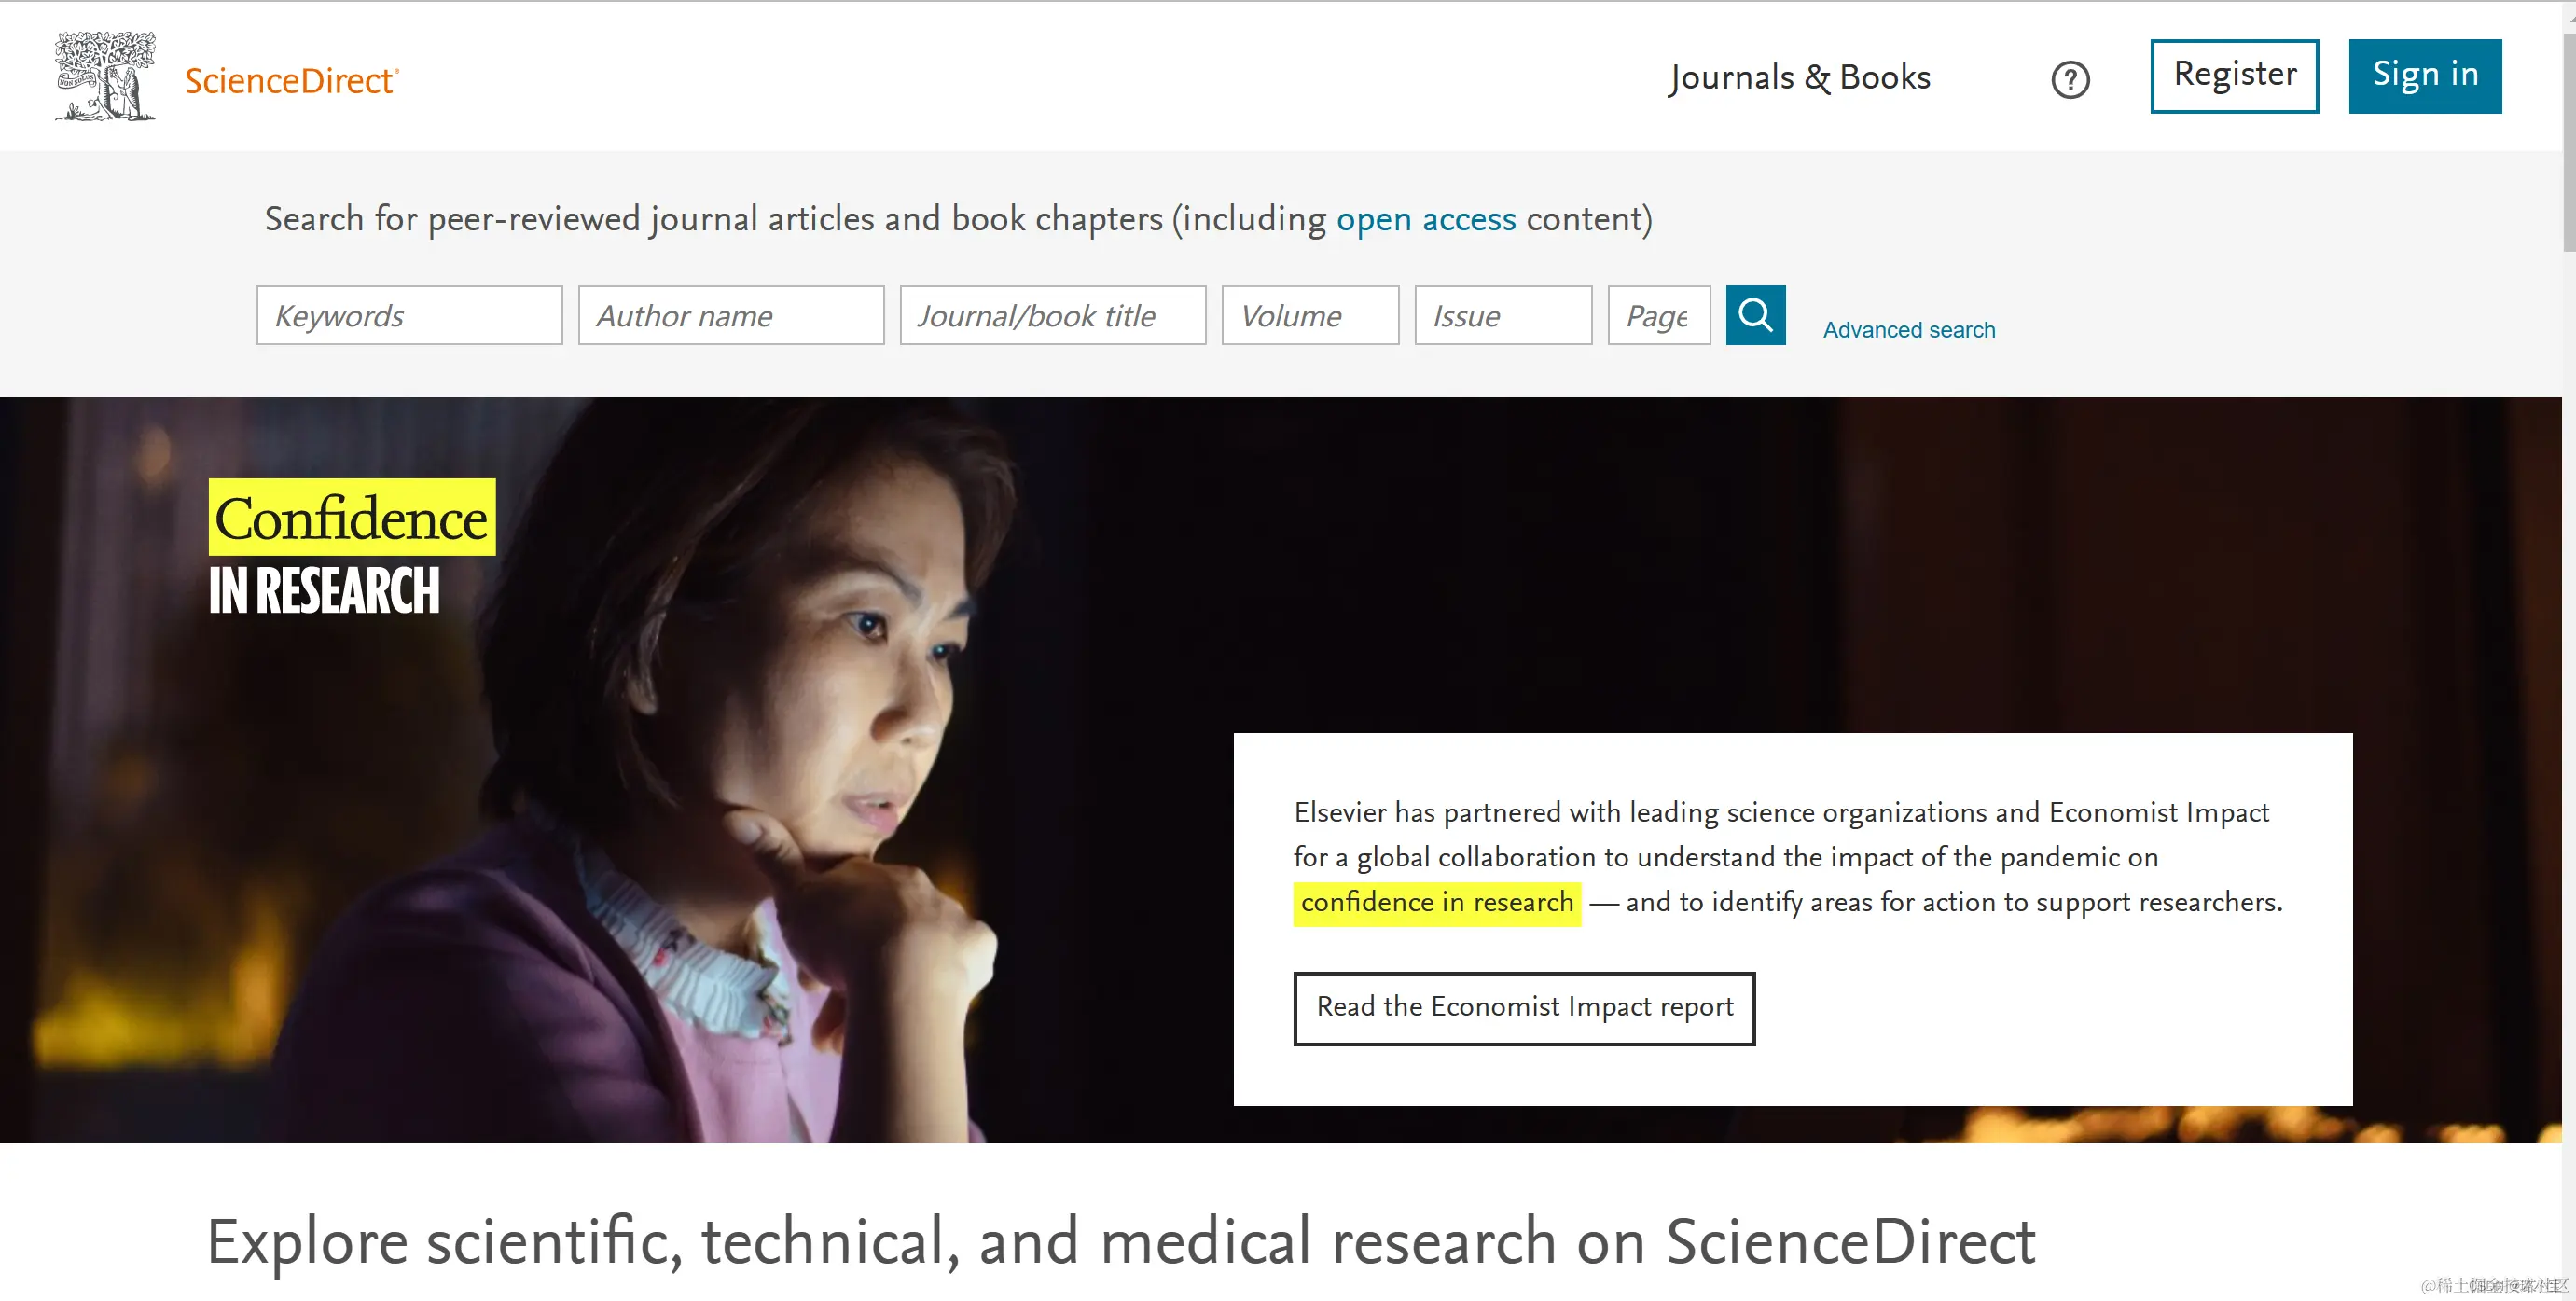Click highlighted confidence in research link
The width and height of the screenshot is (2576, 1301).
1436,903
